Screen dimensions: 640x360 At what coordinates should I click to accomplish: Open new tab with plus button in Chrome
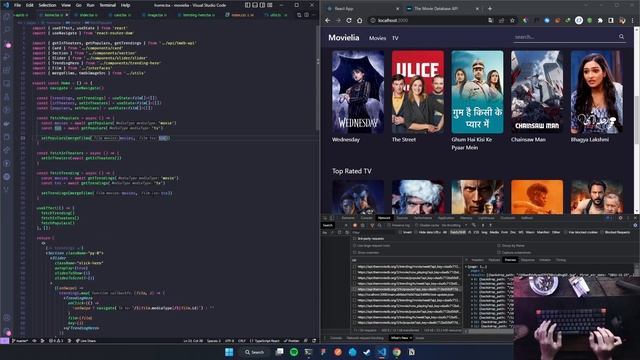[x=490, y=8]
